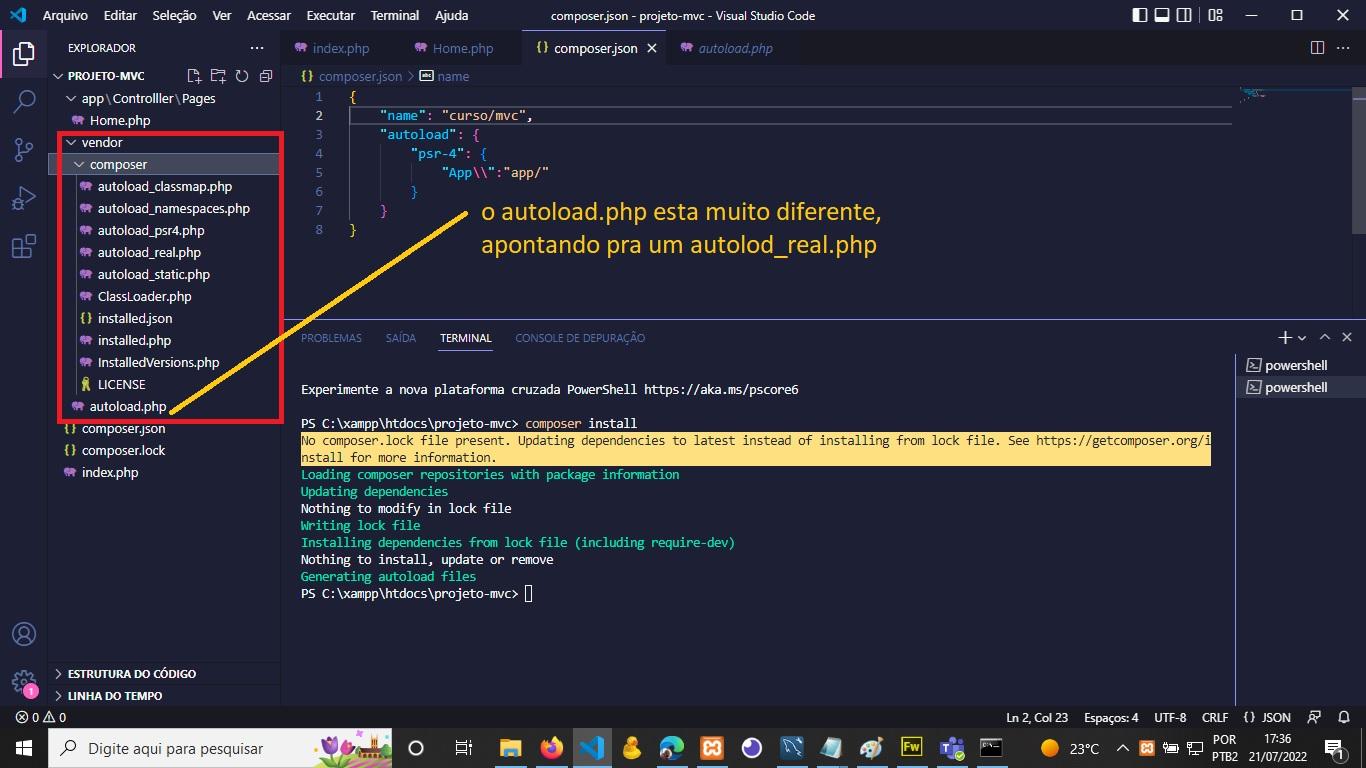Toggle secondary side bar visibility
The height and width of the screenshot is (768, 1366).
tap(1186, 15)
